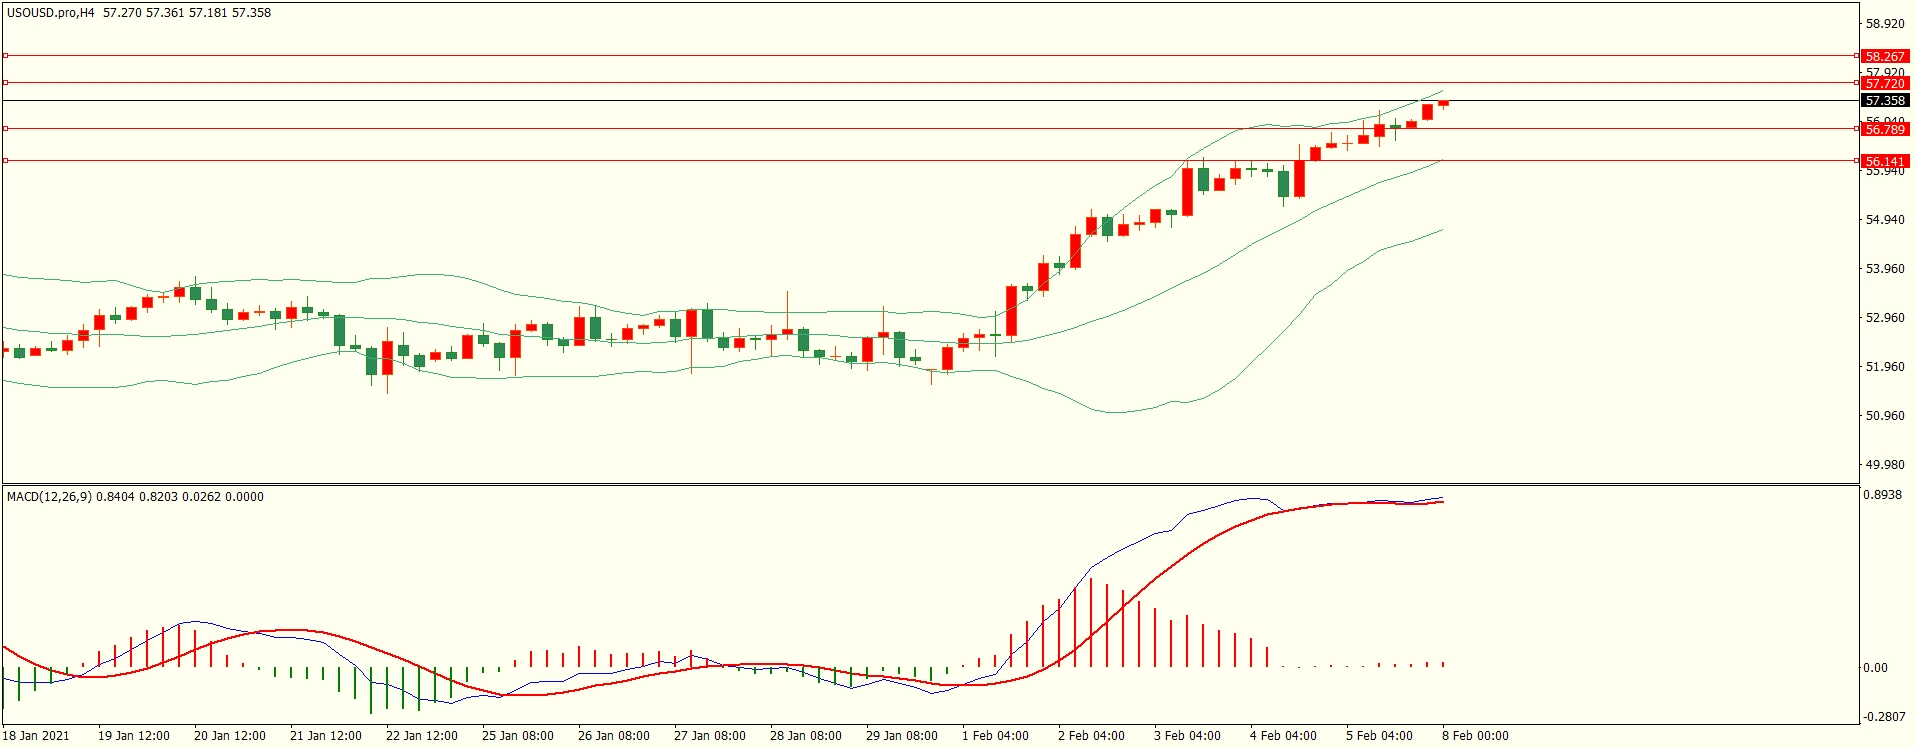Click the 50.960 price axis value
This screenshot has width=1916, height=748.
pyautogui.click(x=1885, y=416)
